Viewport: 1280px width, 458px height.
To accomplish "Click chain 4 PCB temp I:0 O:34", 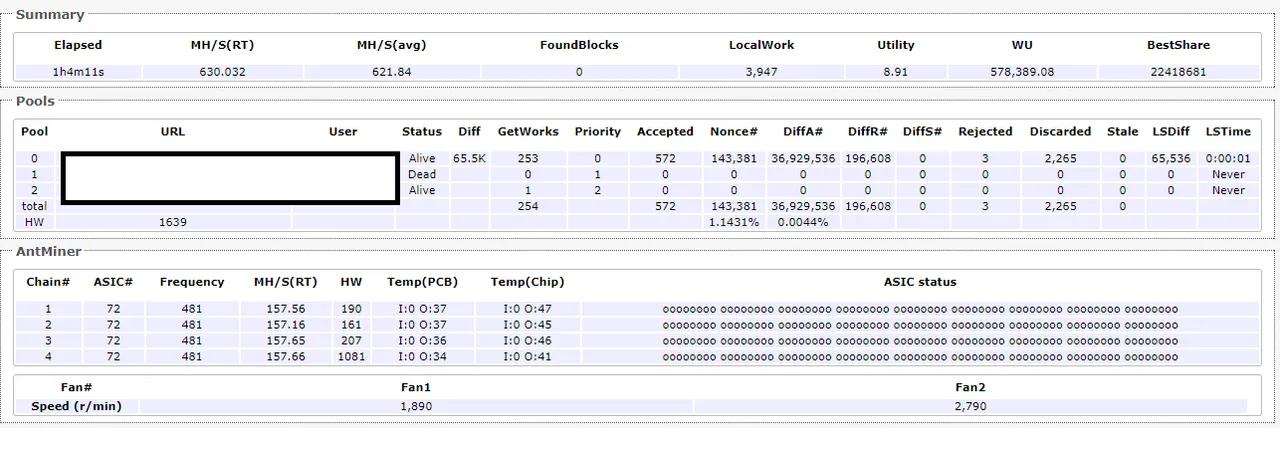I will tap(422, 357).
